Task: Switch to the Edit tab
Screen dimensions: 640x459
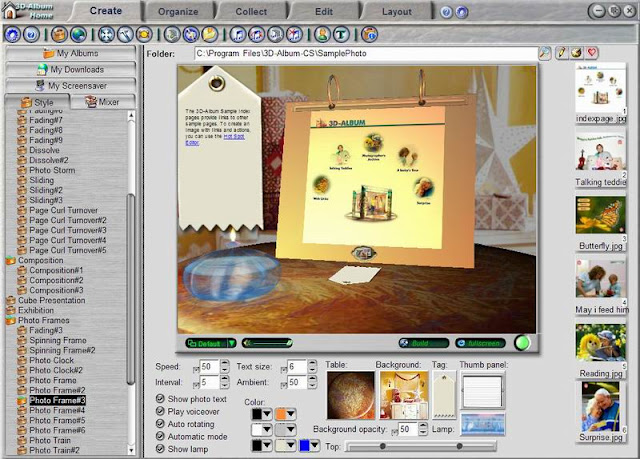Action: [x=324, y=11]
